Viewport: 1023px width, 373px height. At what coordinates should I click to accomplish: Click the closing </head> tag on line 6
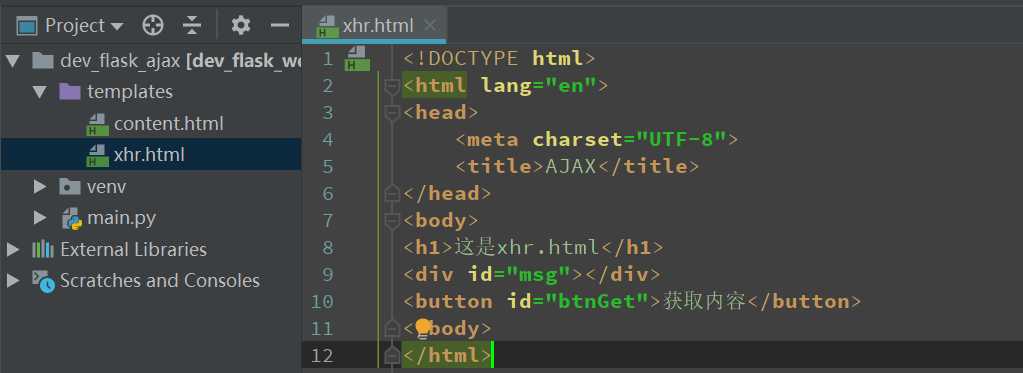click(x=447, y=194)
